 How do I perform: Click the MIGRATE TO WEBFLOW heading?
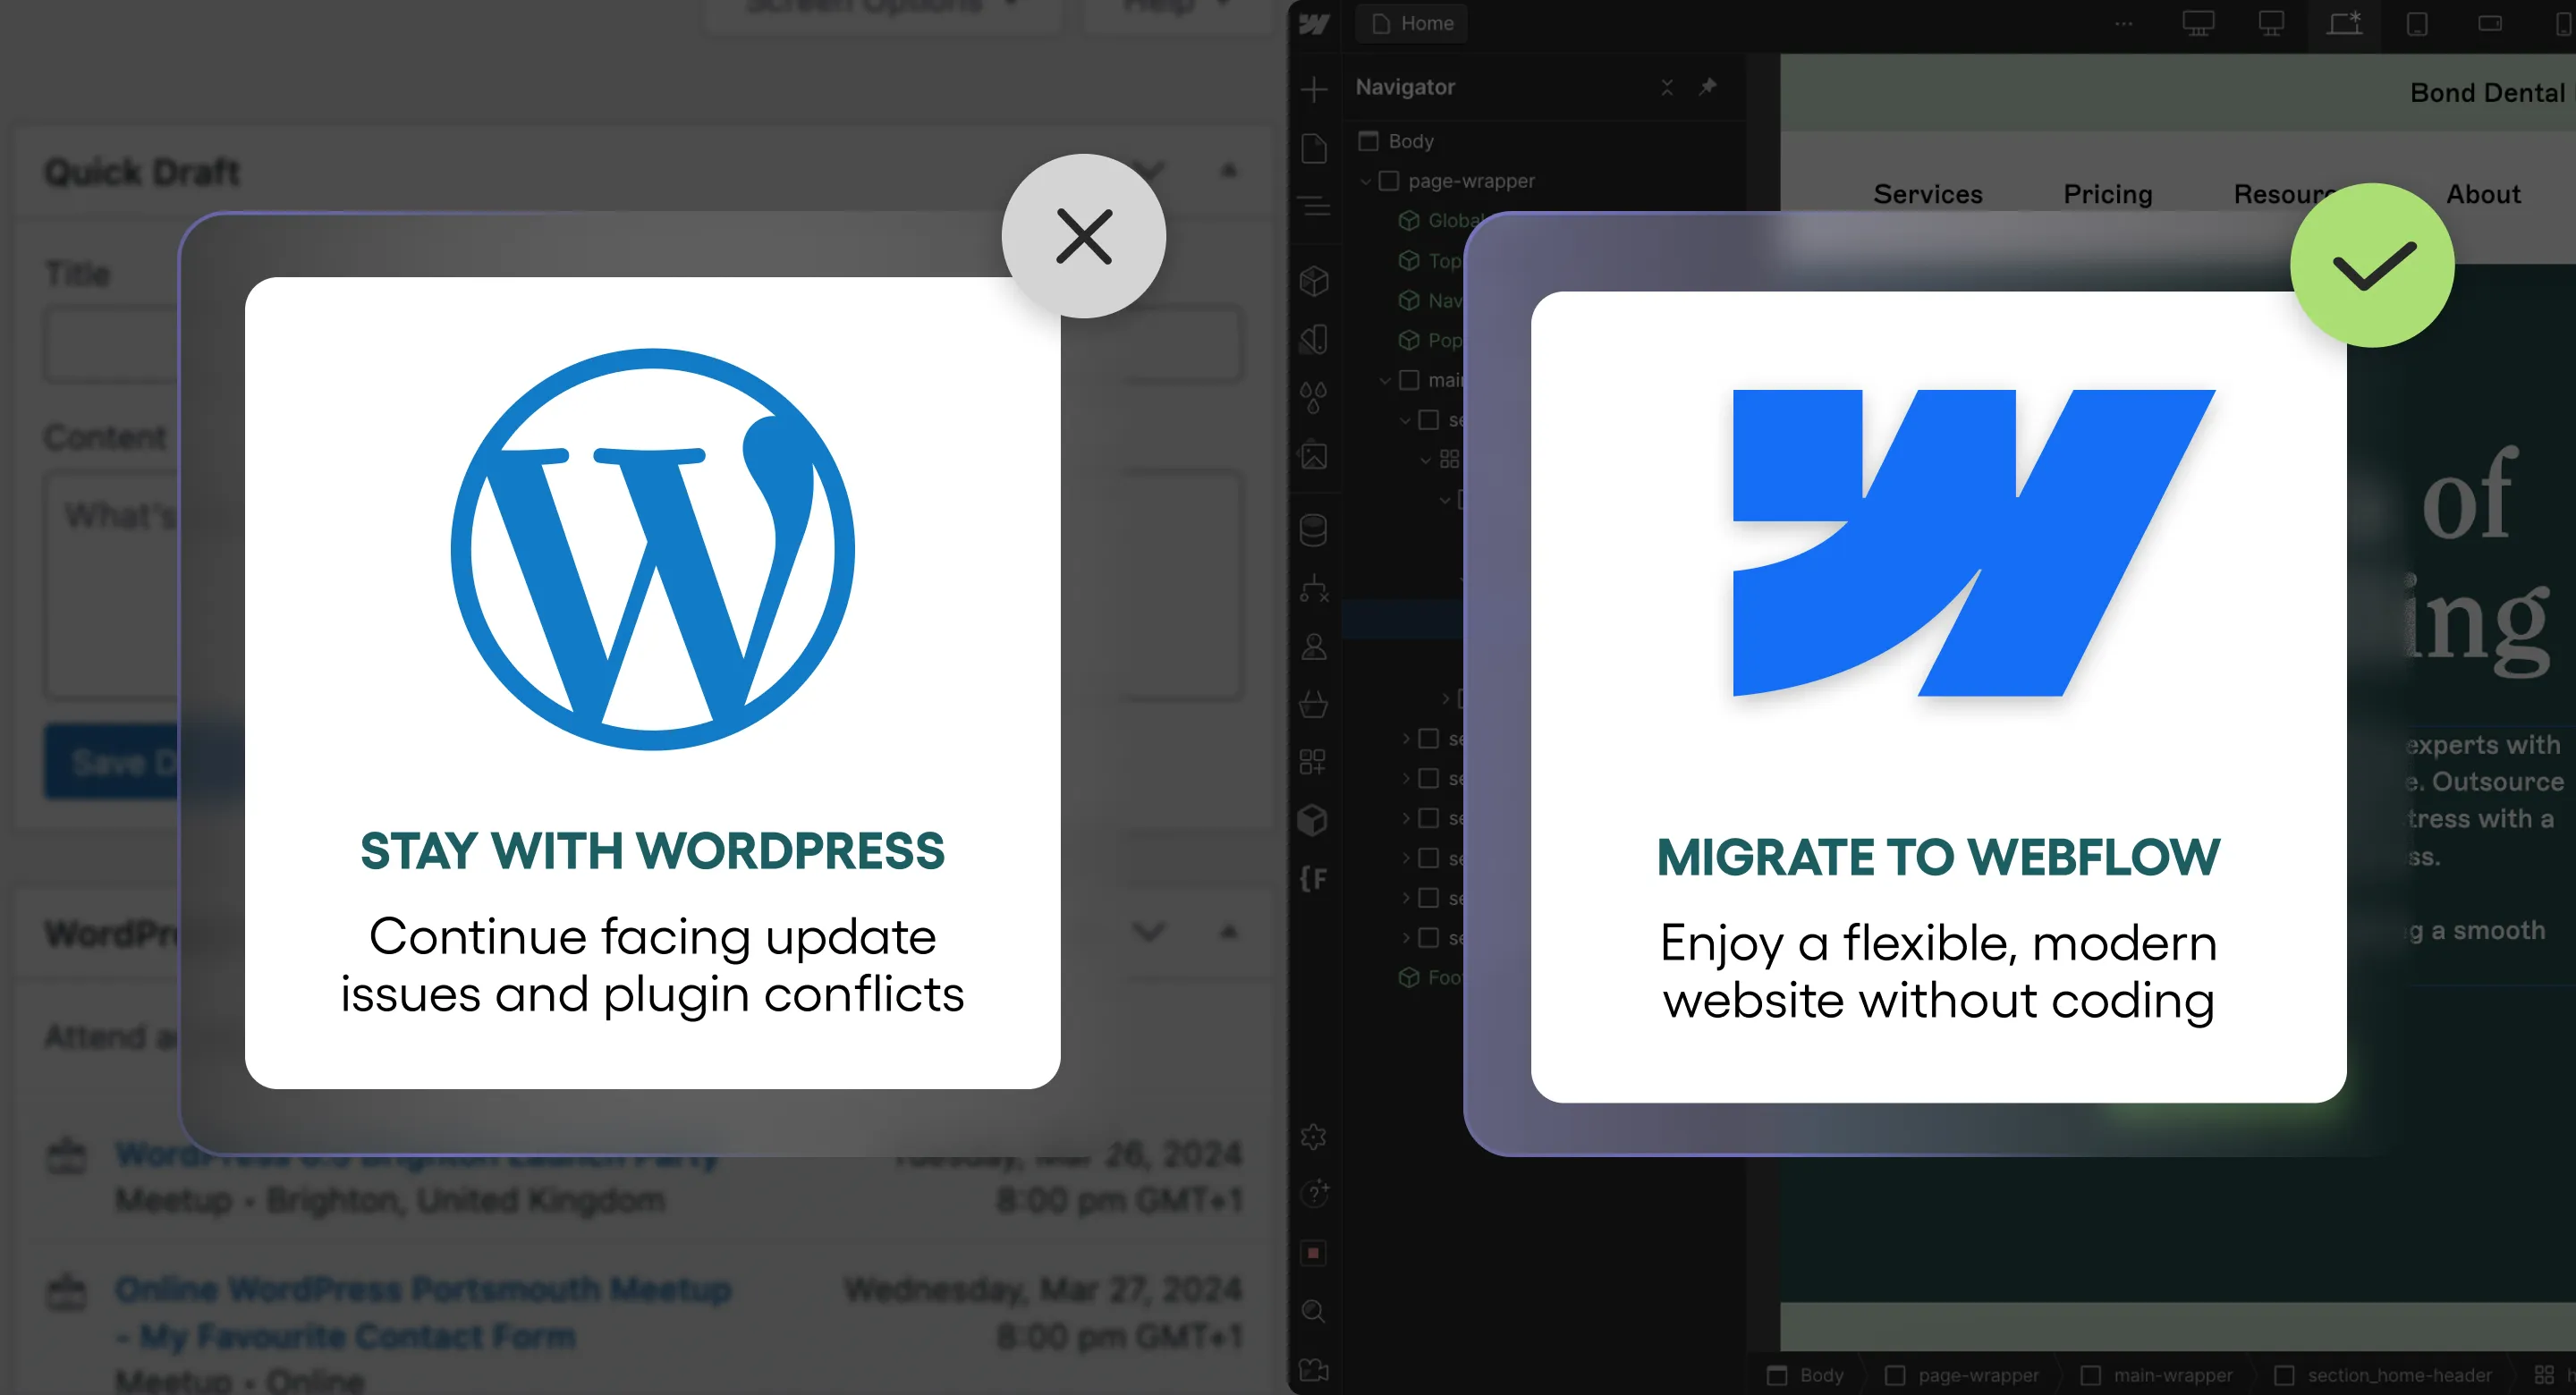[x=1938, y=857]
